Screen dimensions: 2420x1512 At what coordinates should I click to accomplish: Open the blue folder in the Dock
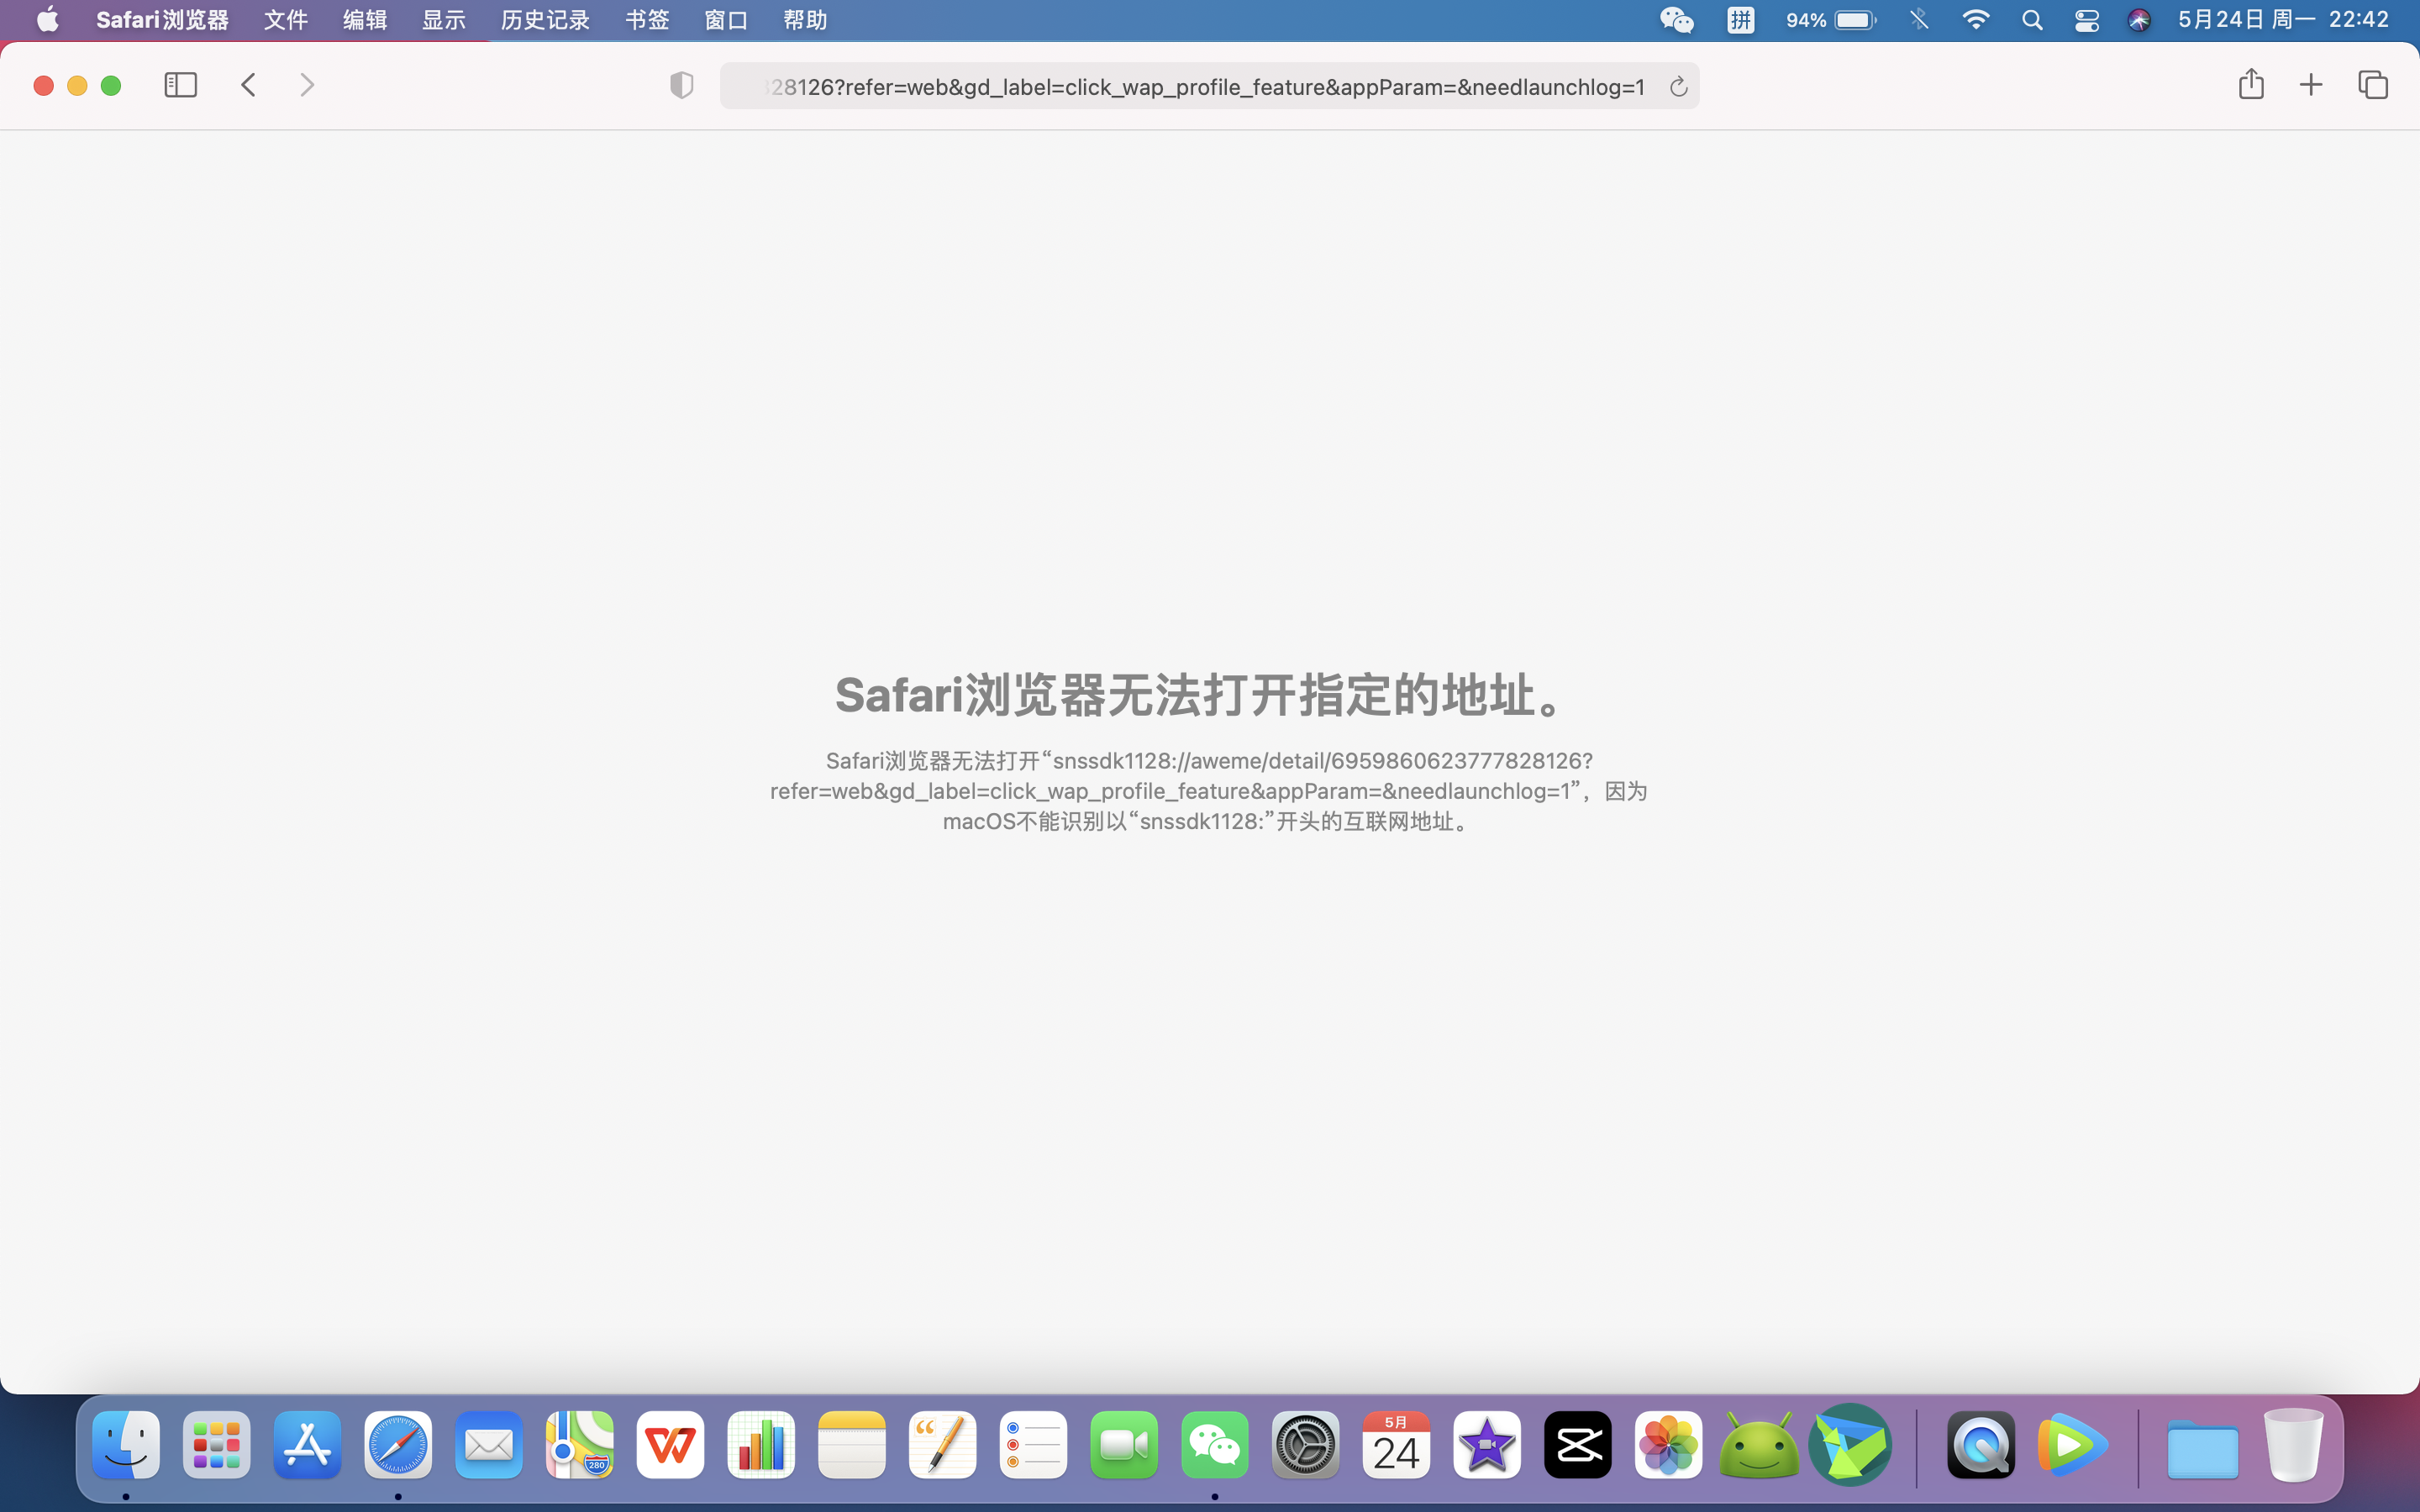point(2203,1449)
